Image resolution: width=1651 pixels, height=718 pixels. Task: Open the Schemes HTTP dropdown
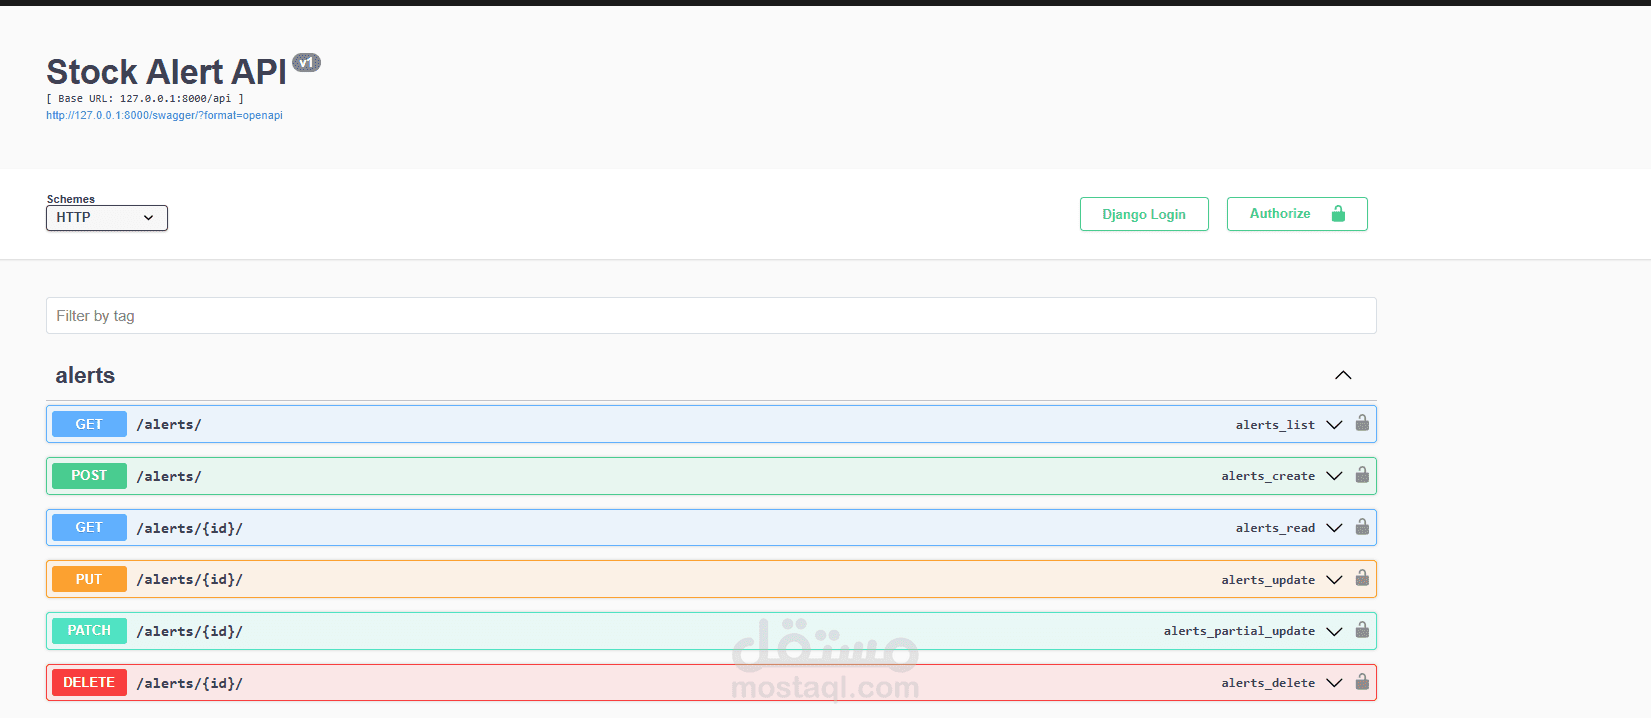point(107,218)
